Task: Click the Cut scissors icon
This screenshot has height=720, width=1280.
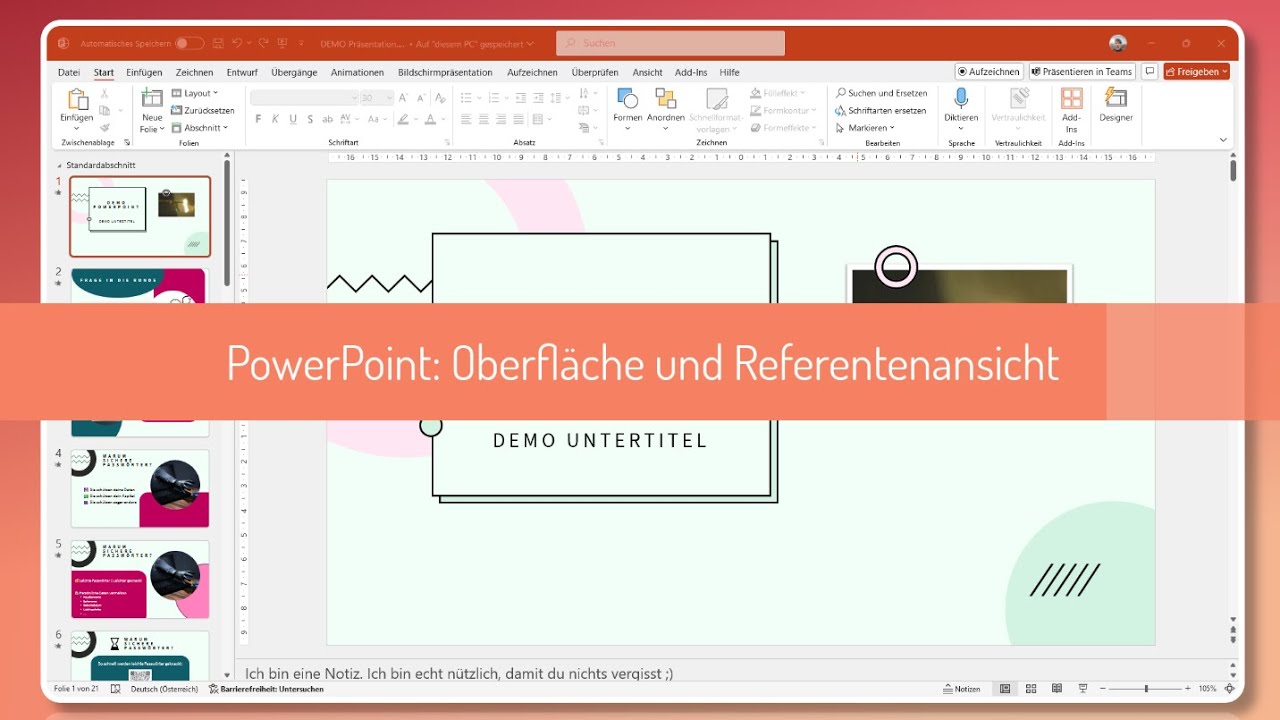Action: click(105, 93)
